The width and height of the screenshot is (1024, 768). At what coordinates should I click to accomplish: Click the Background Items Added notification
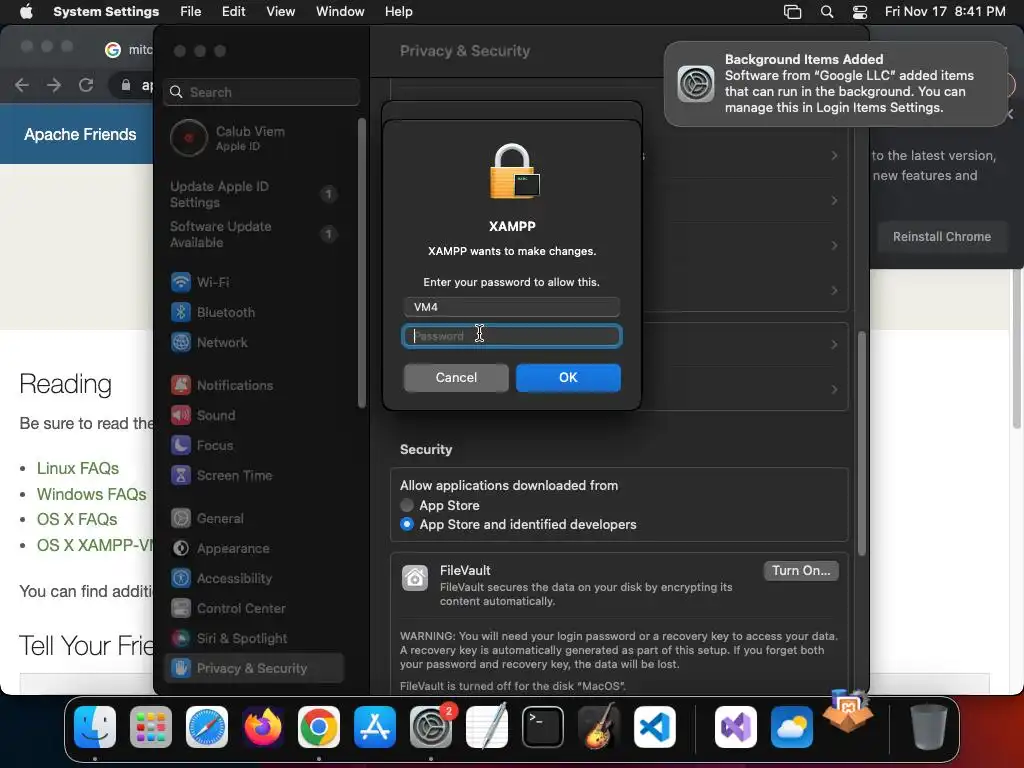click(836, 84)
